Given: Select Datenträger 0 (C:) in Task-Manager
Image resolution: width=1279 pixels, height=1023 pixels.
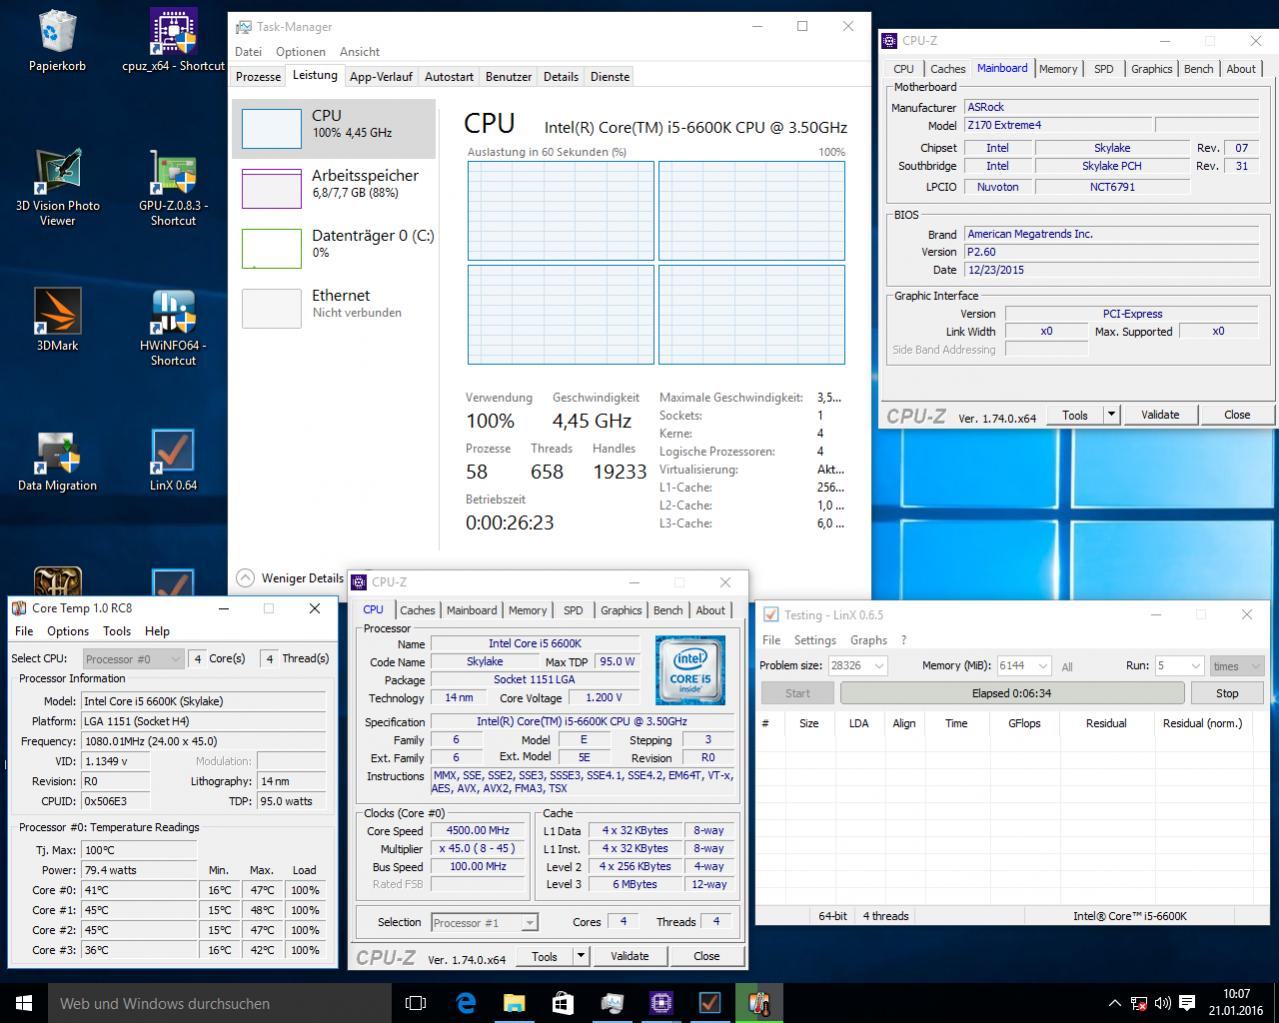Looking at the screenshot, I should tap(334, 248).
